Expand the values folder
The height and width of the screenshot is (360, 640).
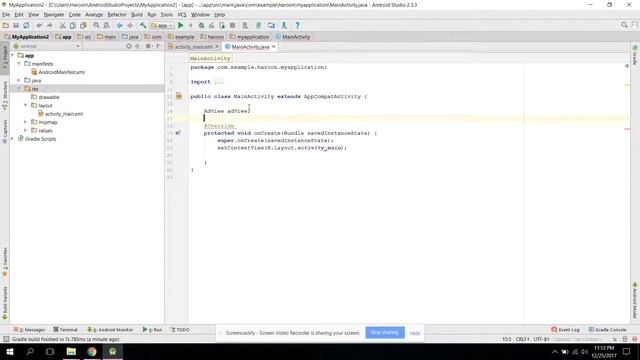(x=25, y=130)
